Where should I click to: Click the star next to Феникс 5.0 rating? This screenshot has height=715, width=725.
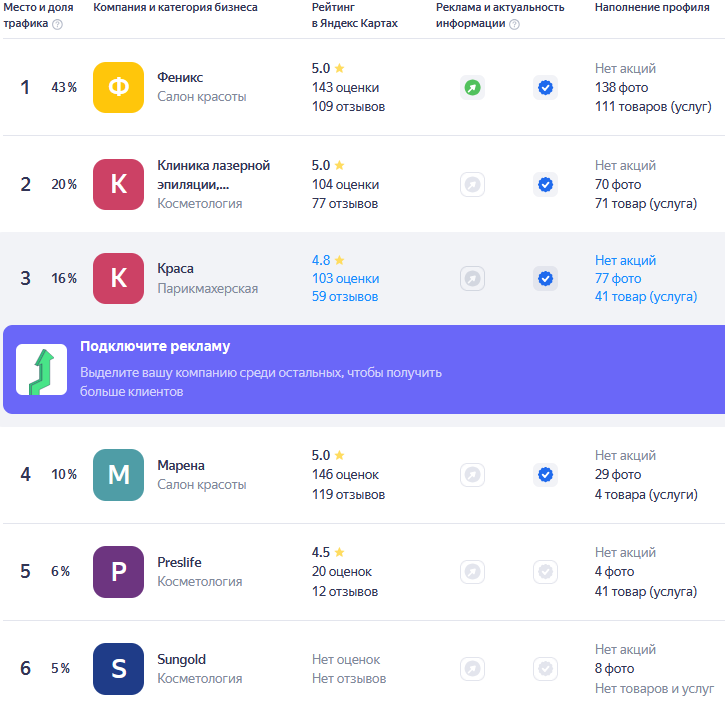click(339, 68)
